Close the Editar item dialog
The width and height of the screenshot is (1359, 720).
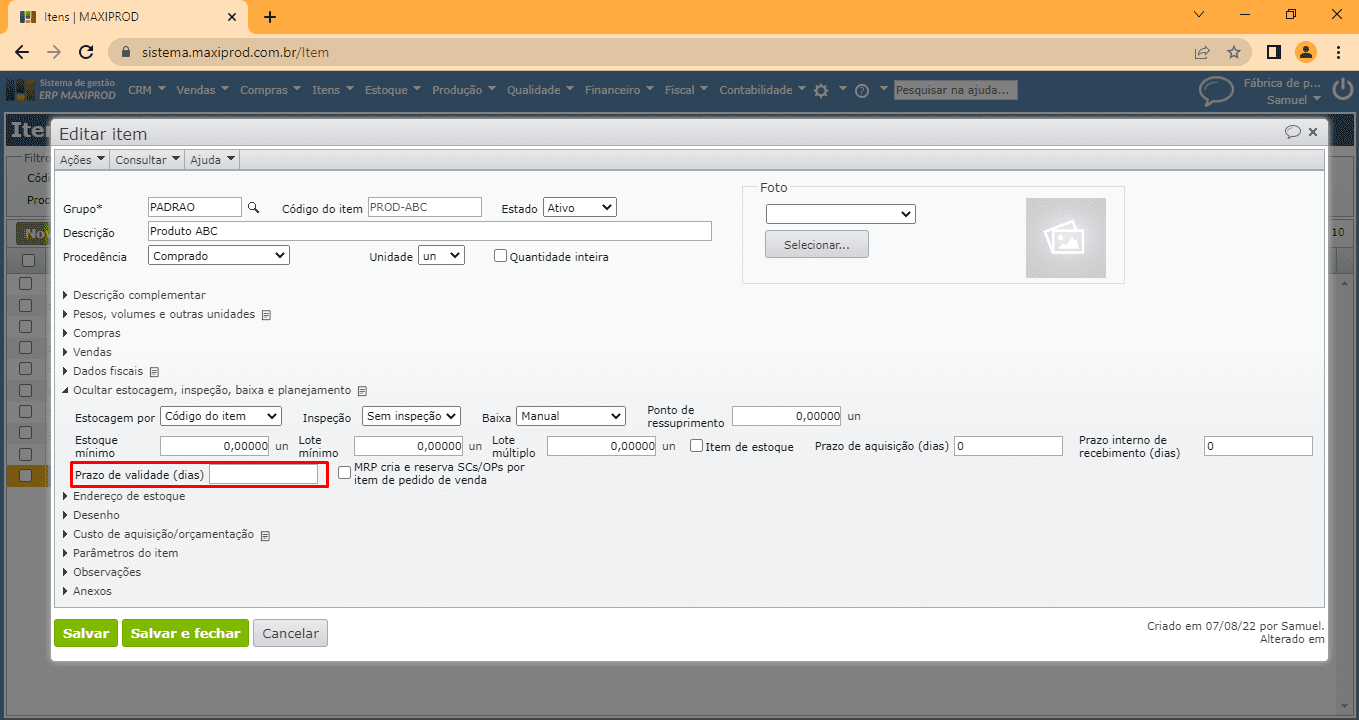coord(1313,132)
